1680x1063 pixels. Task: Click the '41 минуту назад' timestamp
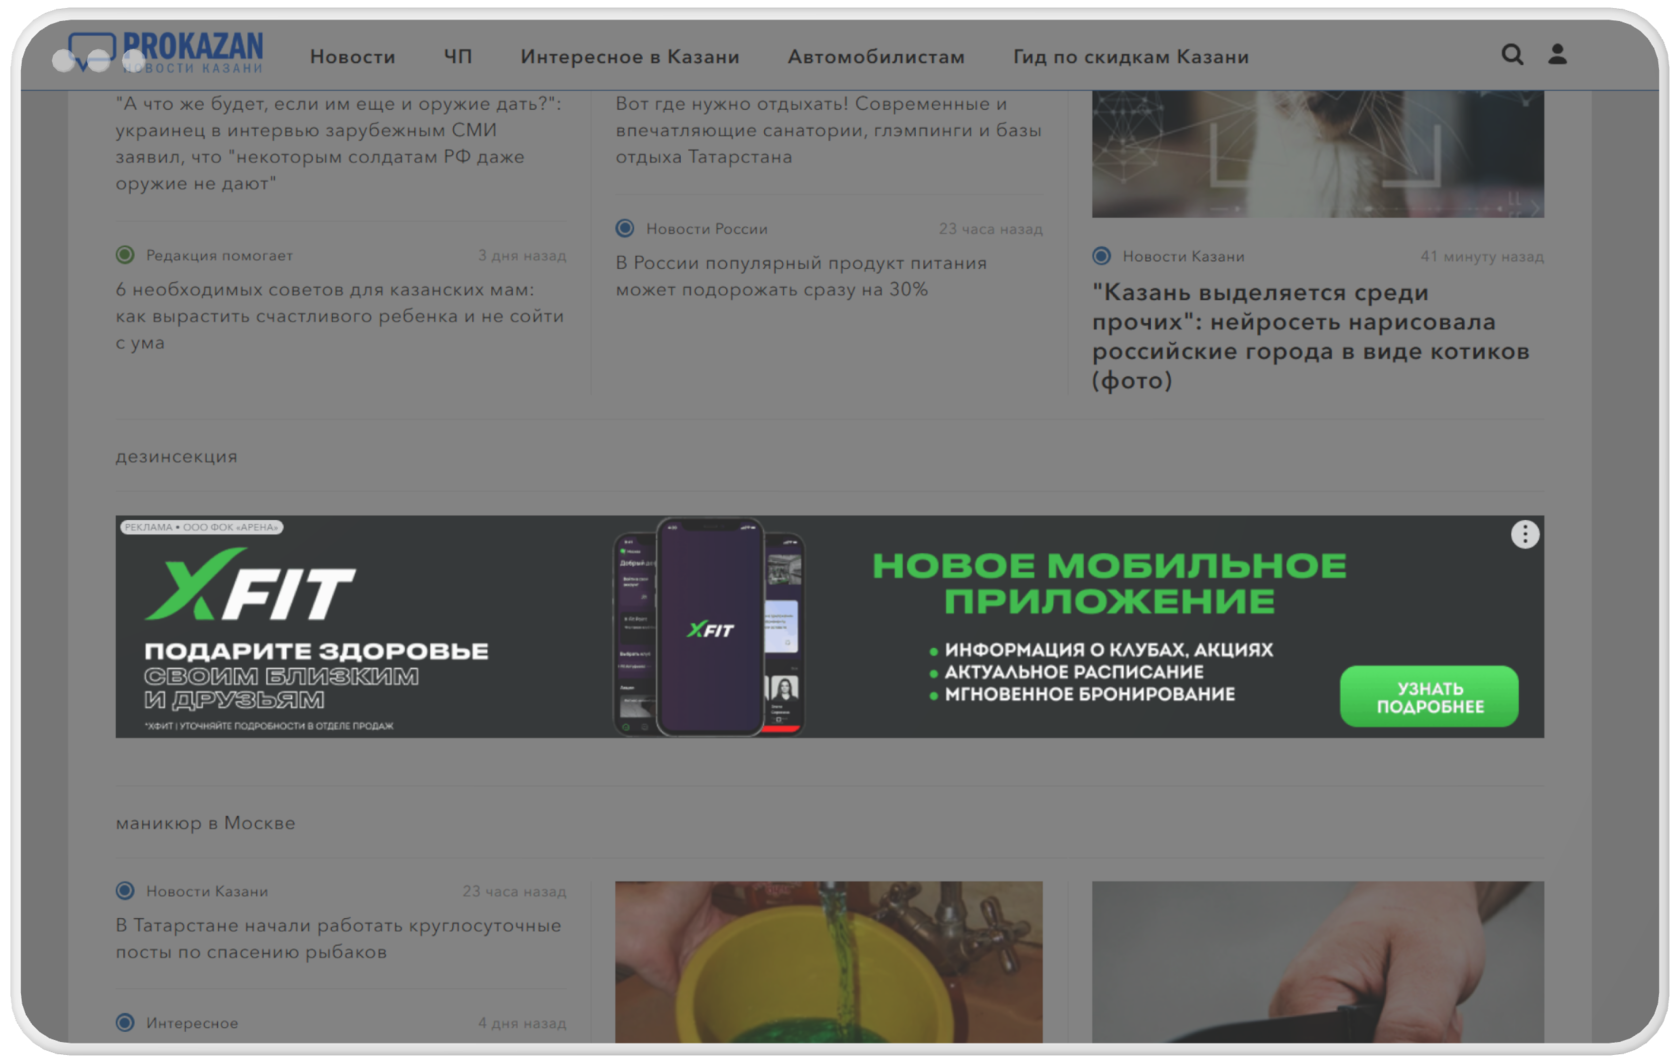coord(1482,256)
